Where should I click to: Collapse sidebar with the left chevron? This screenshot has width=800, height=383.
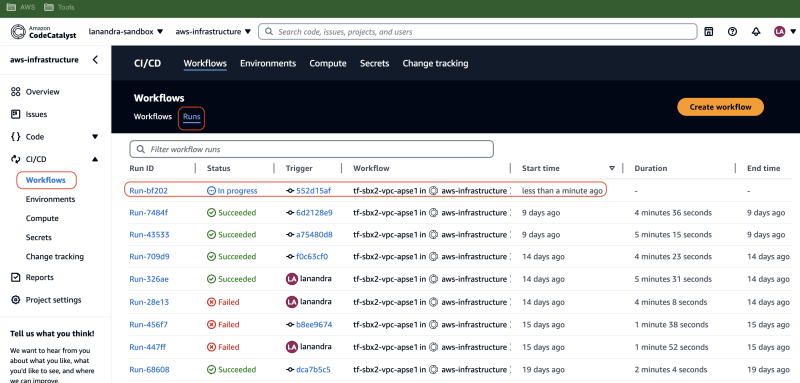[x=95, y=60]
